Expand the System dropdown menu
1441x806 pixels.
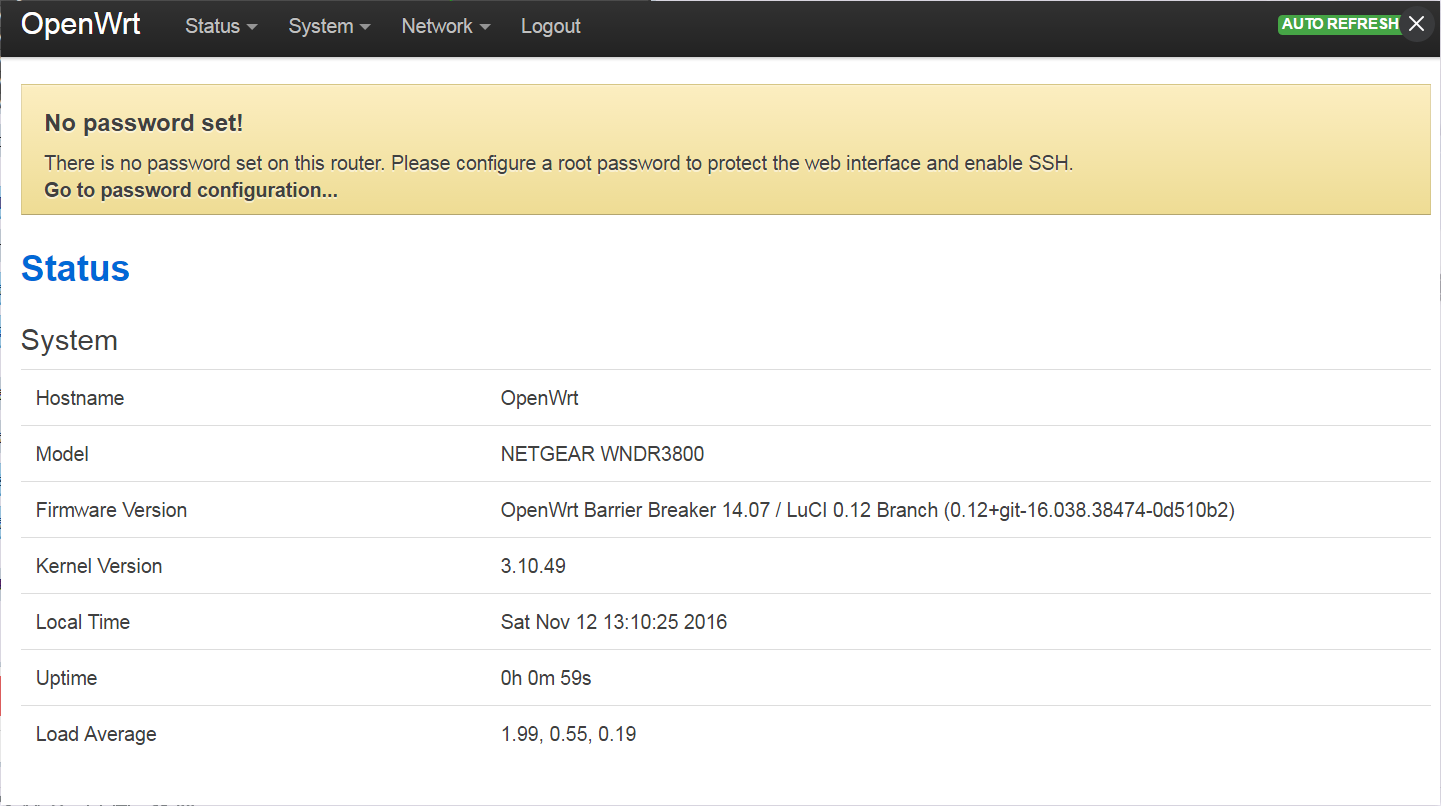(329, 27)
